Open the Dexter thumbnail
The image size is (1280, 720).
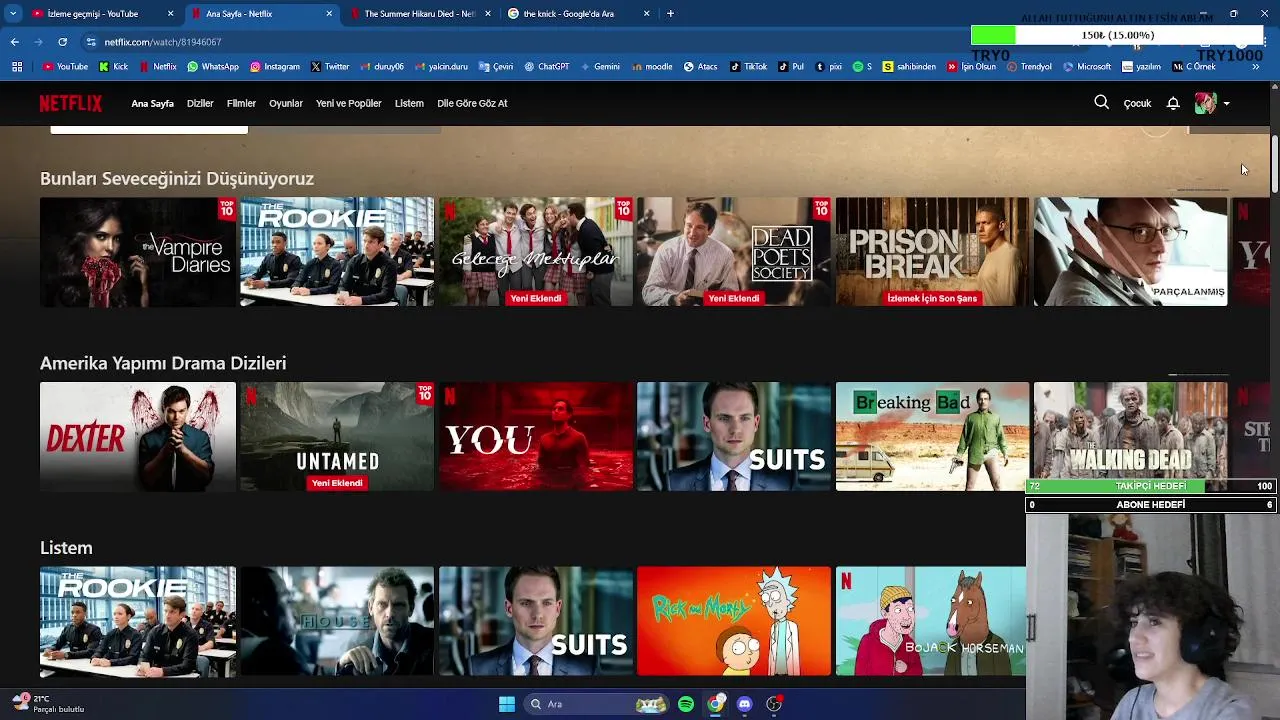click(138, 436)
